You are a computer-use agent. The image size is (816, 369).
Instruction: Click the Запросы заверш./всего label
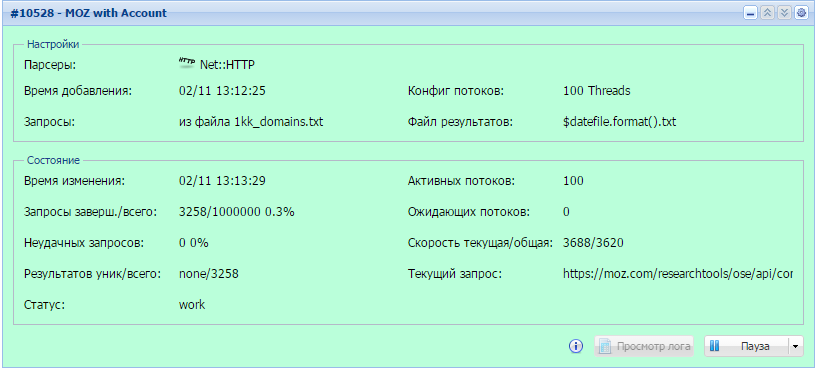(x=91, y=212)
